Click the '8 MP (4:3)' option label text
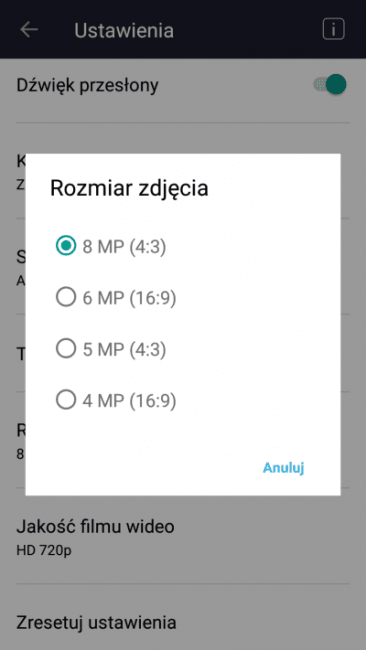The height and width of the screenshot is (650, 366). pos(124,247)
